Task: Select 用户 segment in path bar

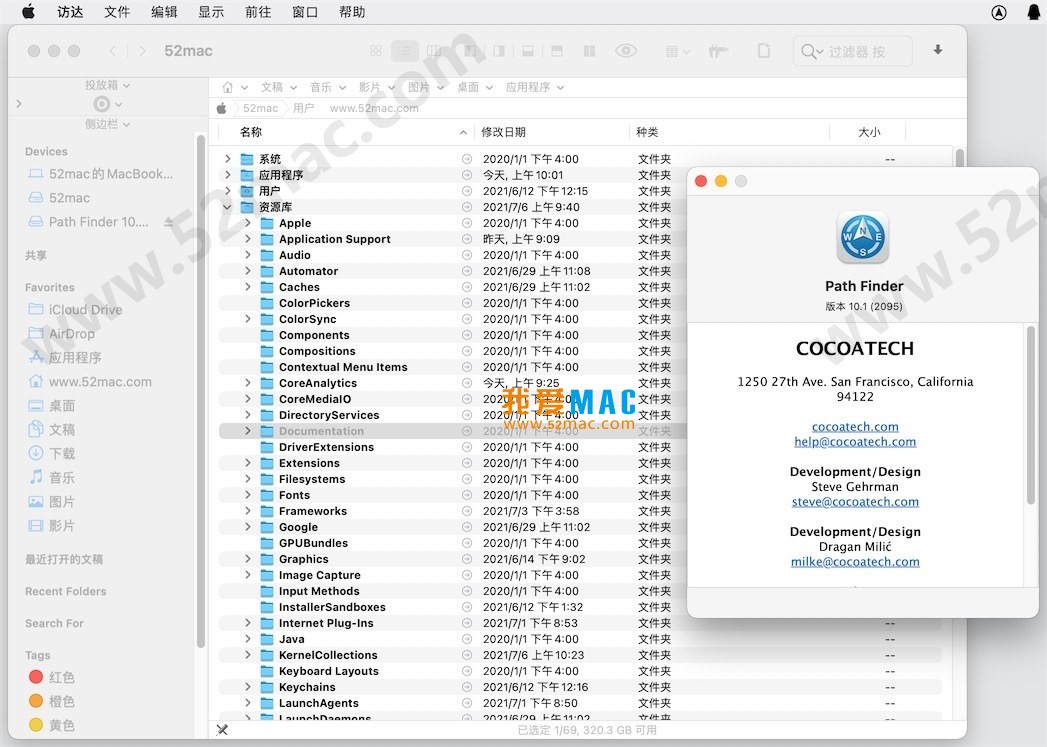Action: pos(303,108)
